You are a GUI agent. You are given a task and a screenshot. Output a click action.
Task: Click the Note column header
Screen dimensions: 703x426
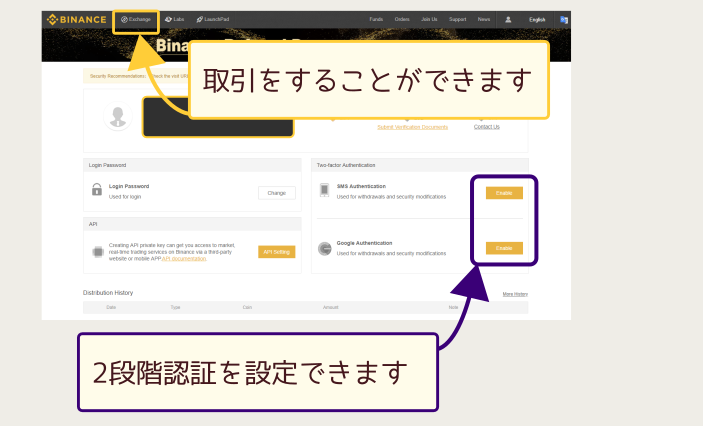[x=453, y=308]
